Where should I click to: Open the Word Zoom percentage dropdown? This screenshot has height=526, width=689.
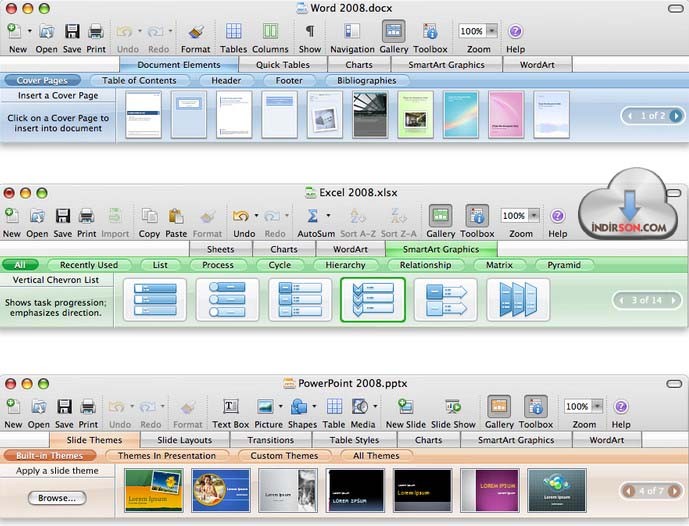(492, 31)
